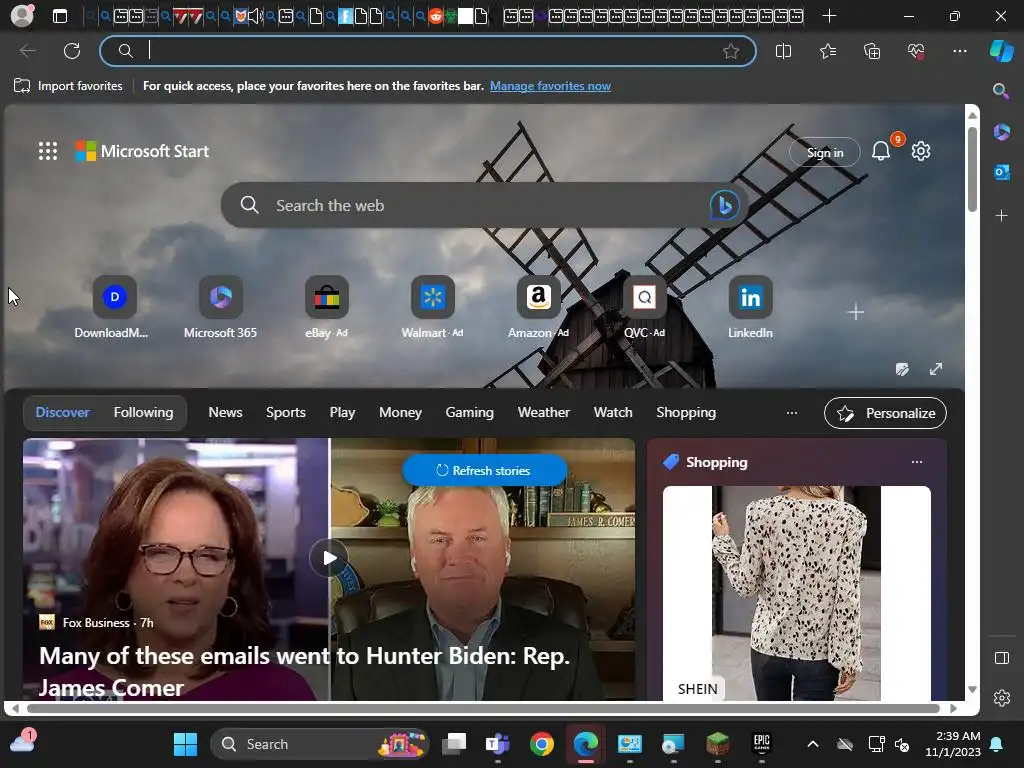Select the Discover feed tab
This screenshot has width=1024, height=768.
tap(63, 412)
